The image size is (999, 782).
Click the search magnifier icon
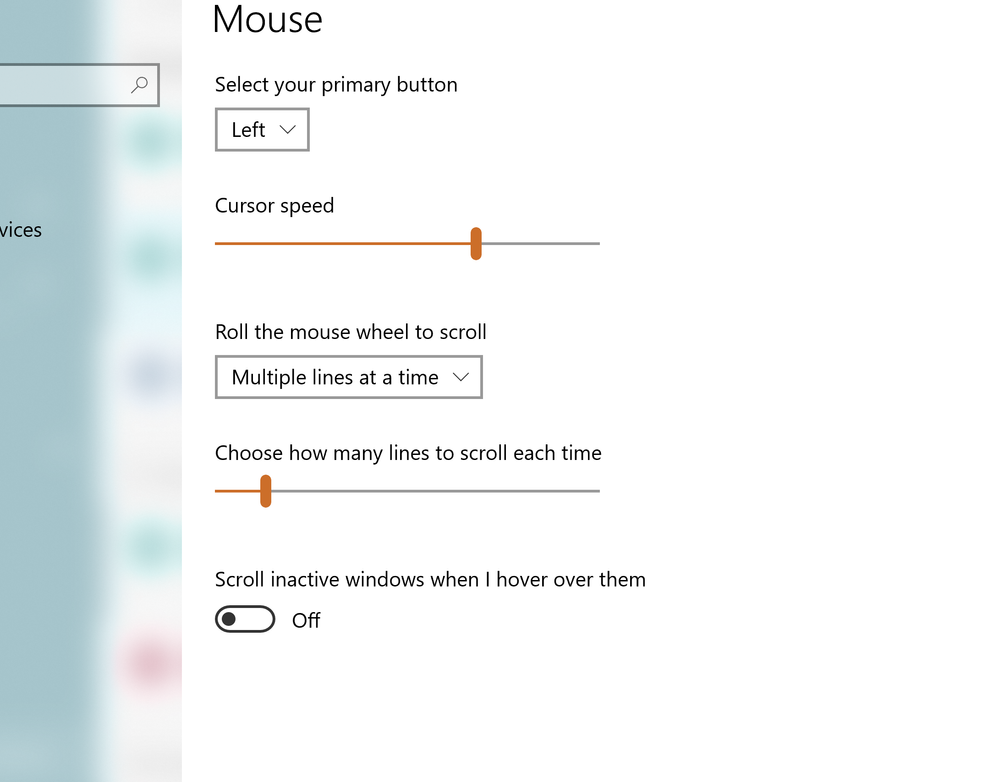[140, 85]
